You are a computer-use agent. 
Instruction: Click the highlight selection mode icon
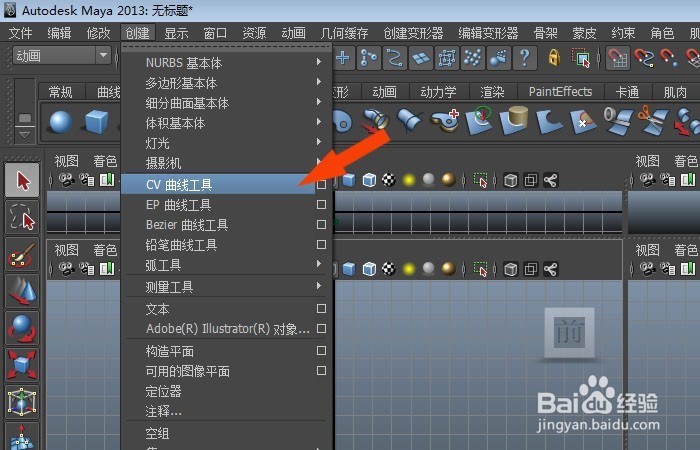click(580, 58)
